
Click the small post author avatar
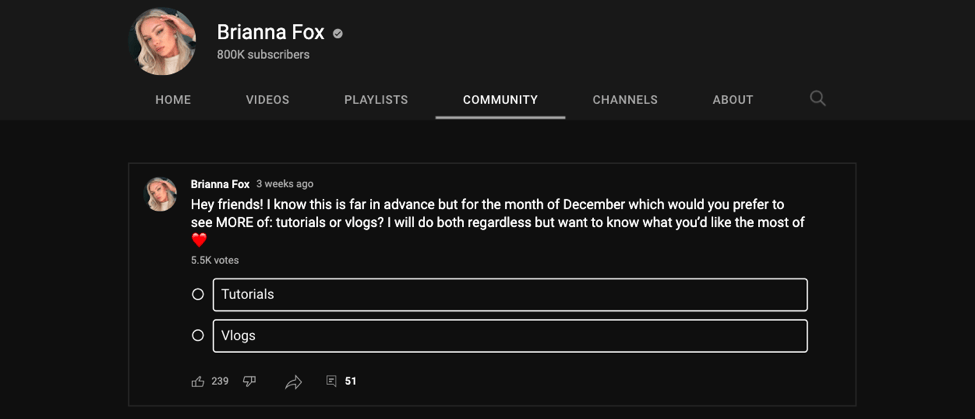point(161,194)
